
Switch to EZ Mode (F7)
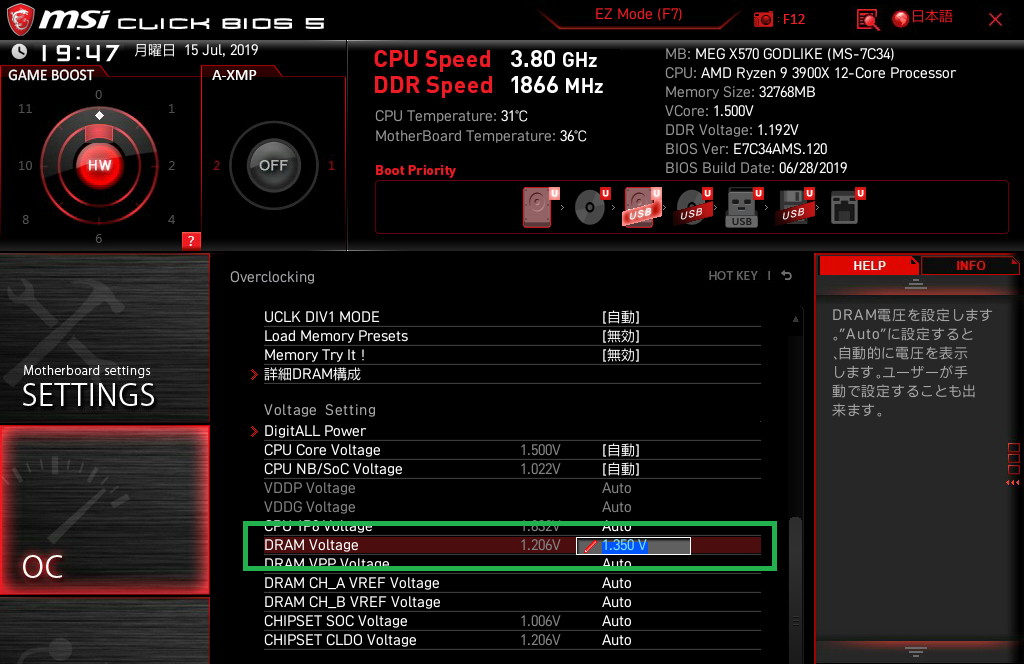click(x=638, y=14)
